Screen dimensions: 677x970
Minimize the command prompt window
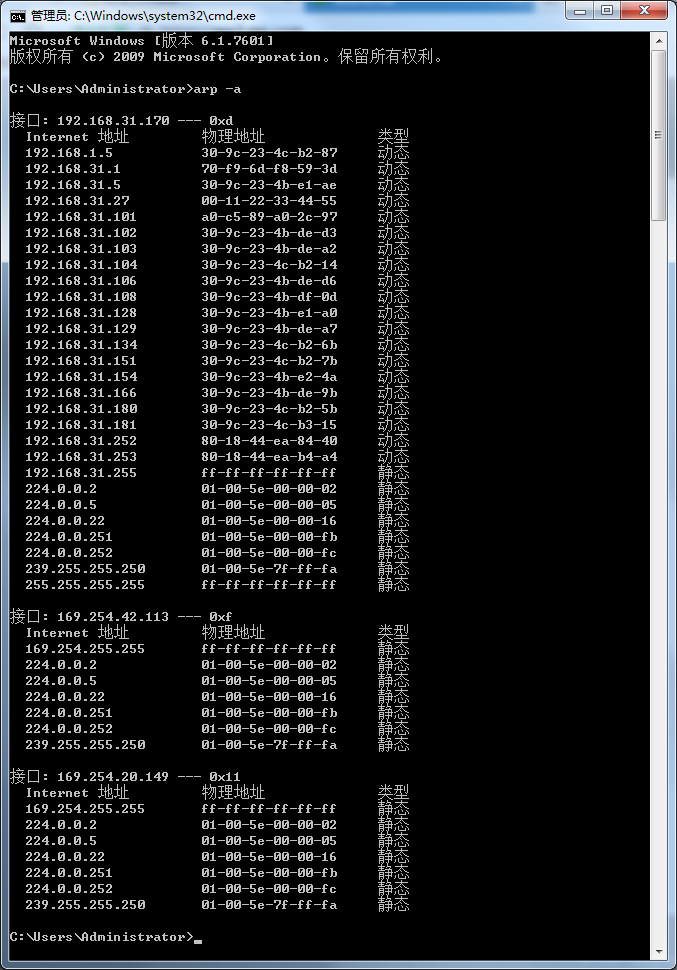coord(579,11)
